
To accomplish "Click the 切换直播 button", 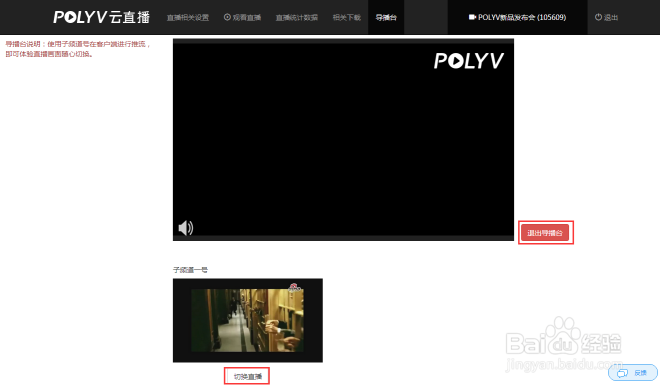I will [x=247, y=376].
